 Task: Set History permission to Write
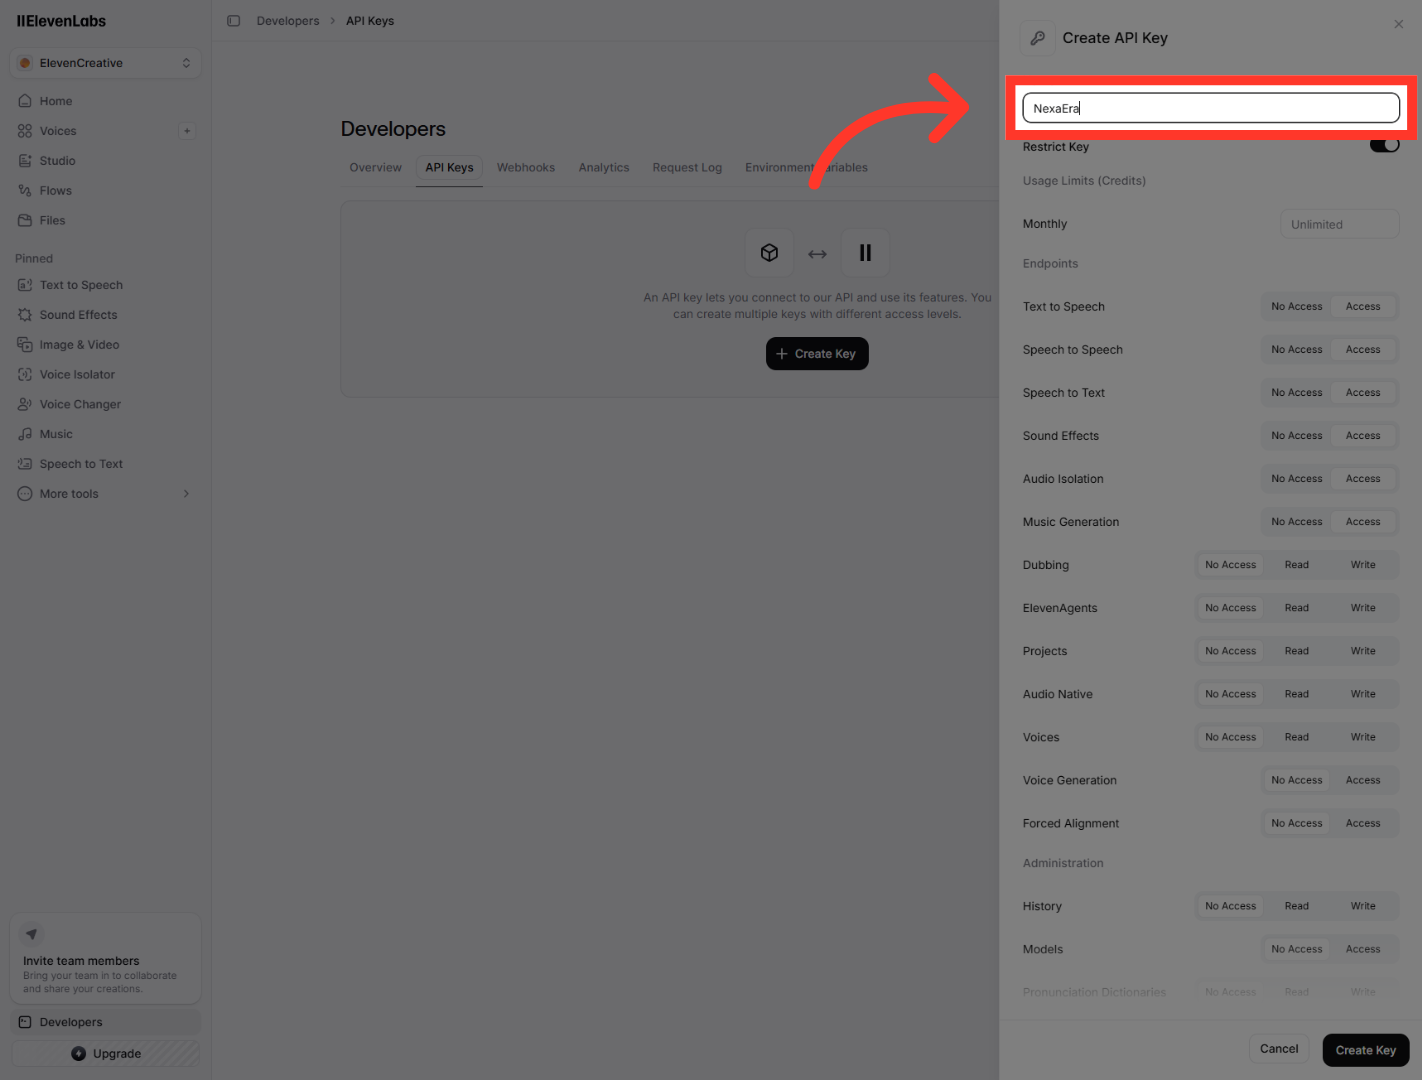coord(1363,906)
